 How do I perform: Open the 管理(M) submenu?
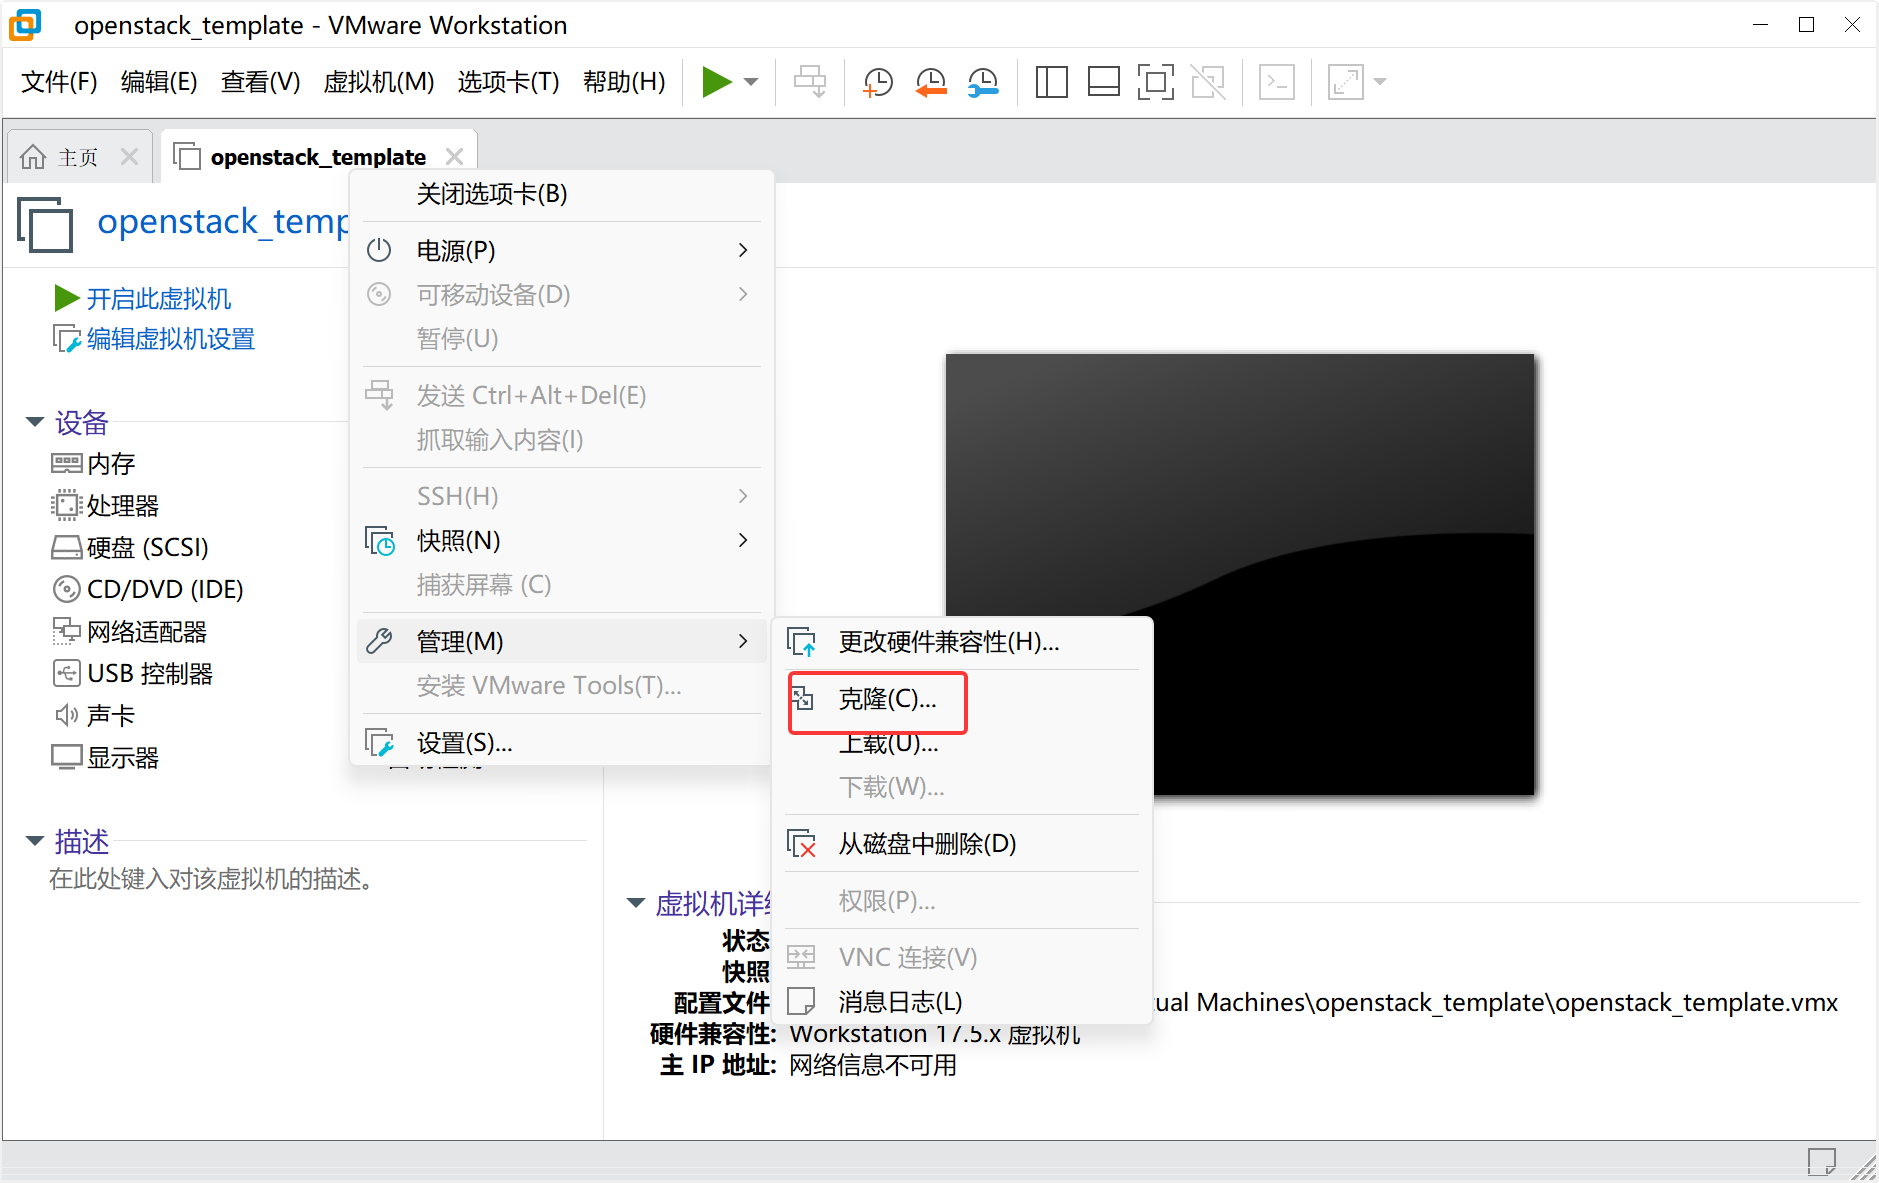tap(562, 641)
